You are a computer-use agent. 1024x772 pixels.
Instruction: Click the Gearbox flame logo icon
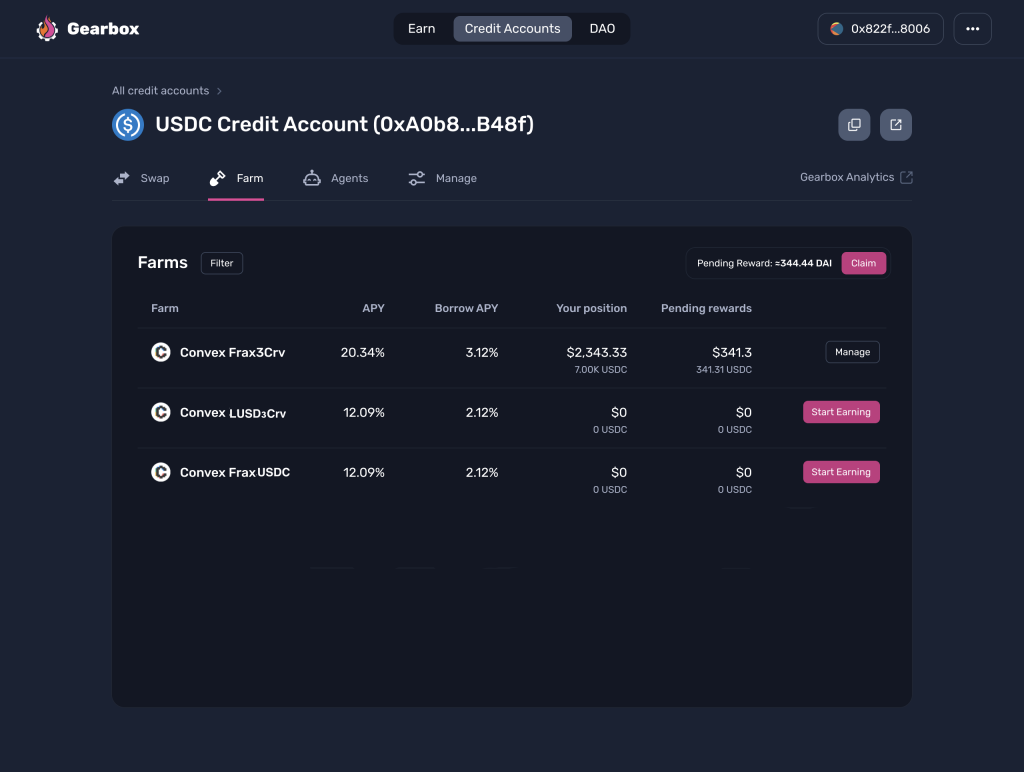tap(47, 29)
